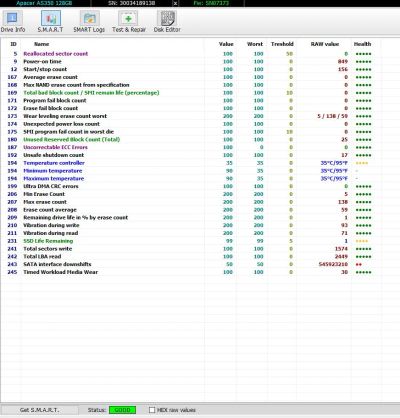Open Test & Repair tool
The width and height of the screenshot is (400, 418).
click(x=129, y=22)
